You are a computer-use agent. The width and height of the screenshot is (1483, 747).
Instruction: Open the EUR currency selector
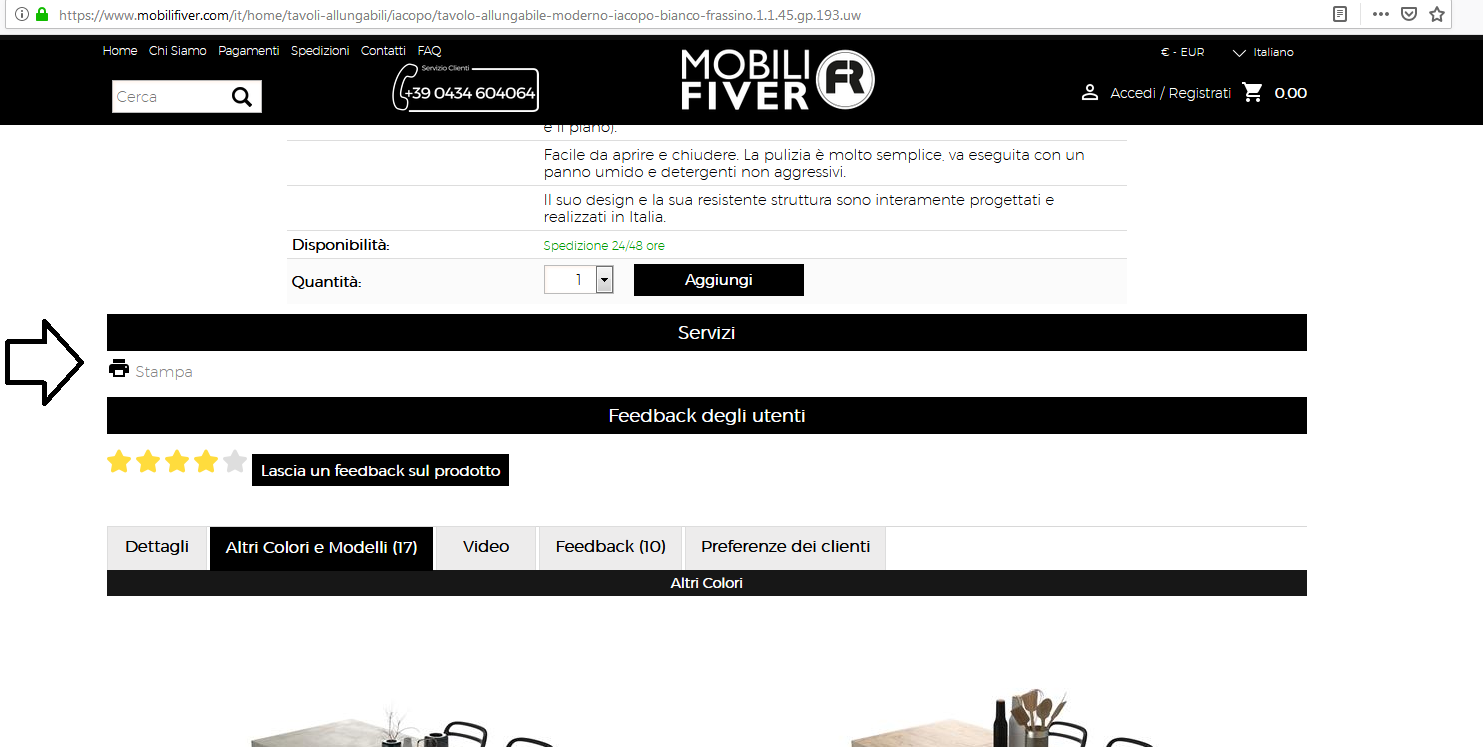tap(1182, 52)
